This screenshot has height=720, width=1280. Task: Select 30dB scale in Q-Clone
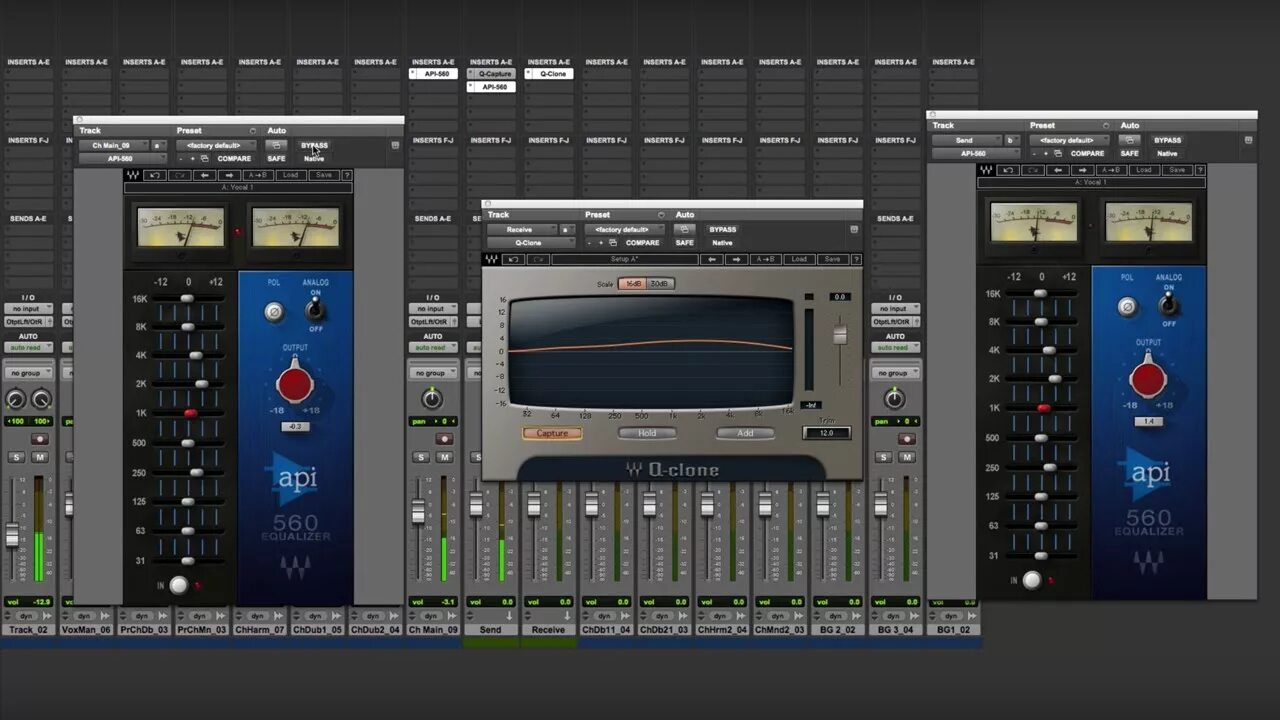point(660,284)
